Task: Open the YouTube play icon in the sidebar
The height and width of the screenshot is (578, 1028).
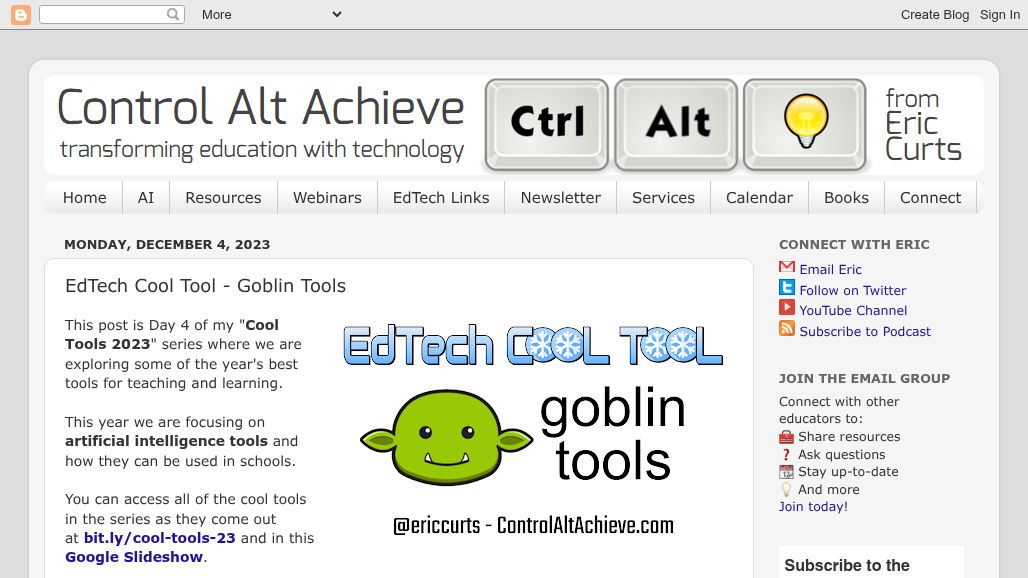Action: 786,310
